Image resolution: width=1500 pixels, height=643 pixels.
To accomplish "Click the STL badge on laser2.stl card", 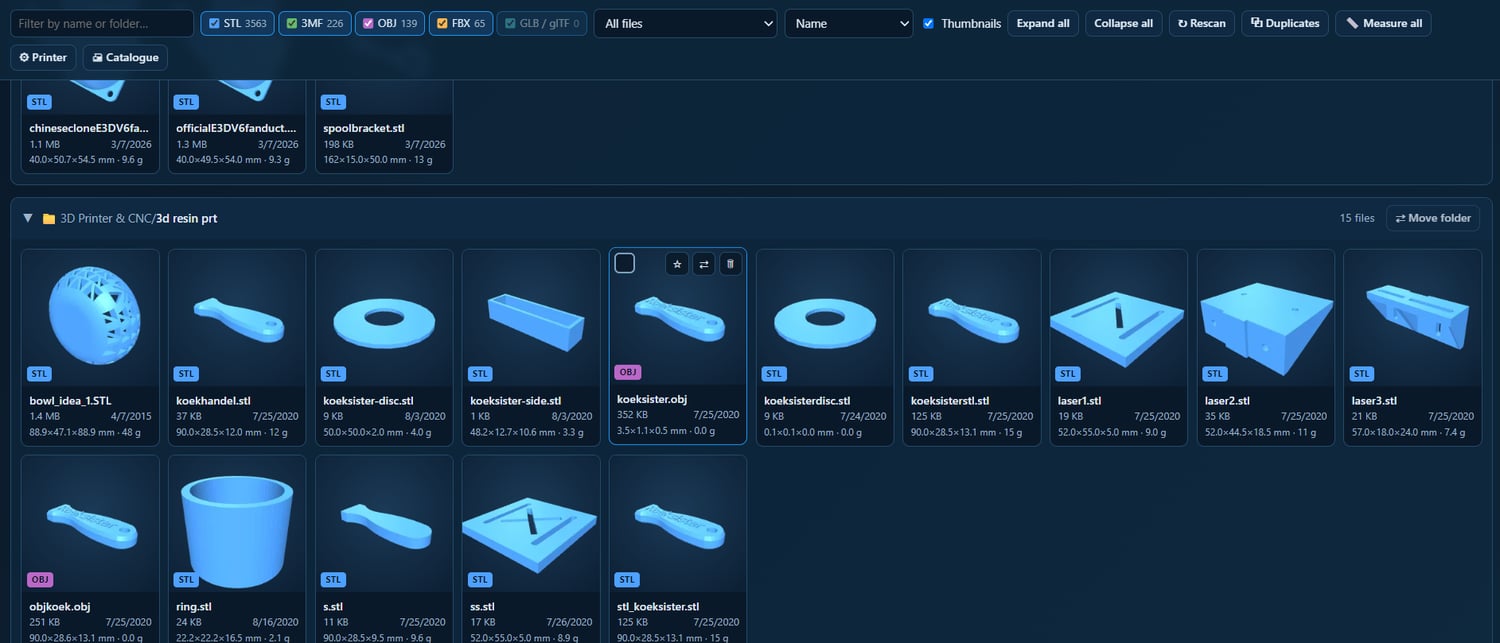I will pyautogui.click(x=1215, y=374).
